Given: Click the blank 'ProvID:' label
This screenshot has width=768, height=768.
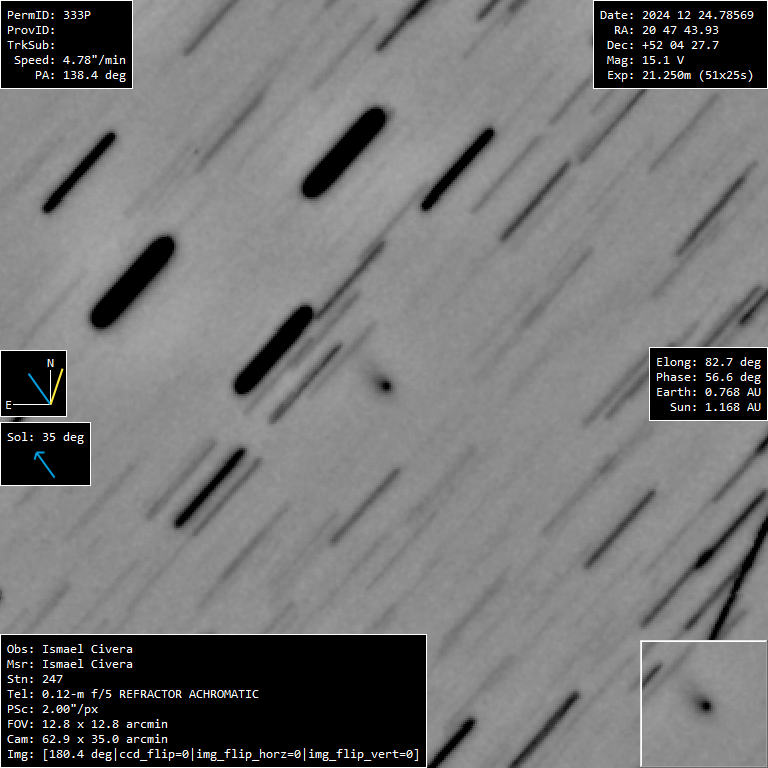Looking at the screenshot, I should [31, 30].
